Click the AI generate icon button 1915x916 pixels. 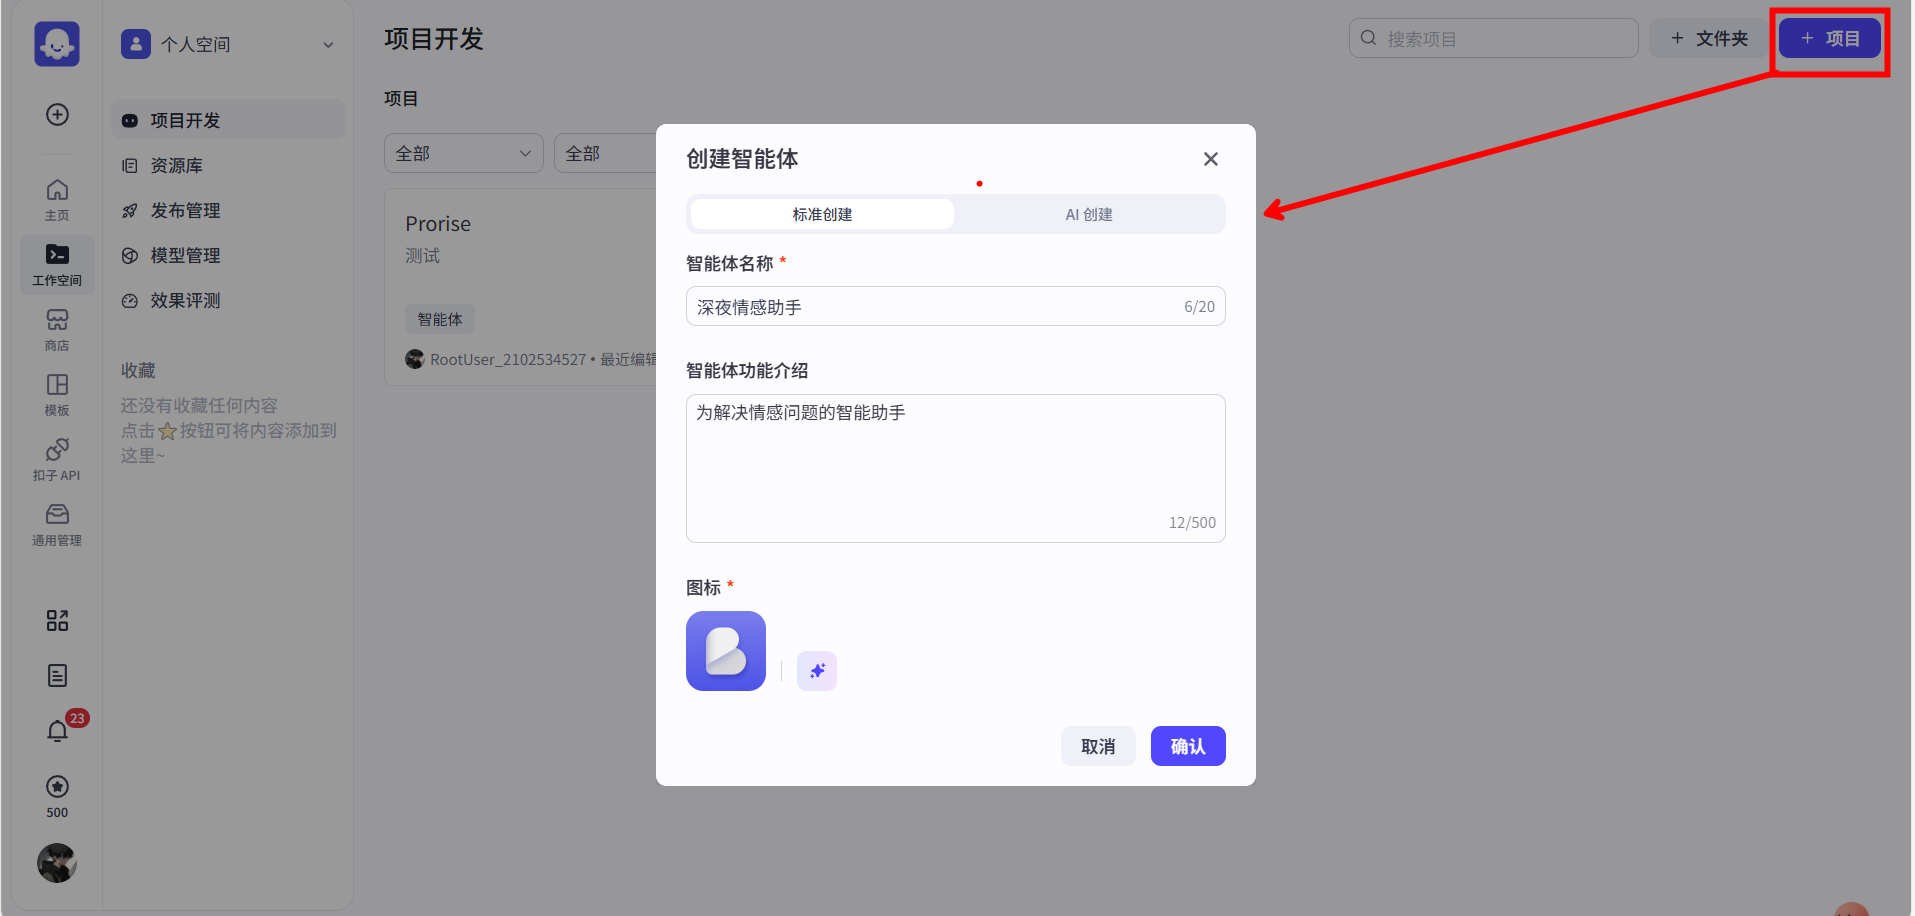(x=816, y=671)
